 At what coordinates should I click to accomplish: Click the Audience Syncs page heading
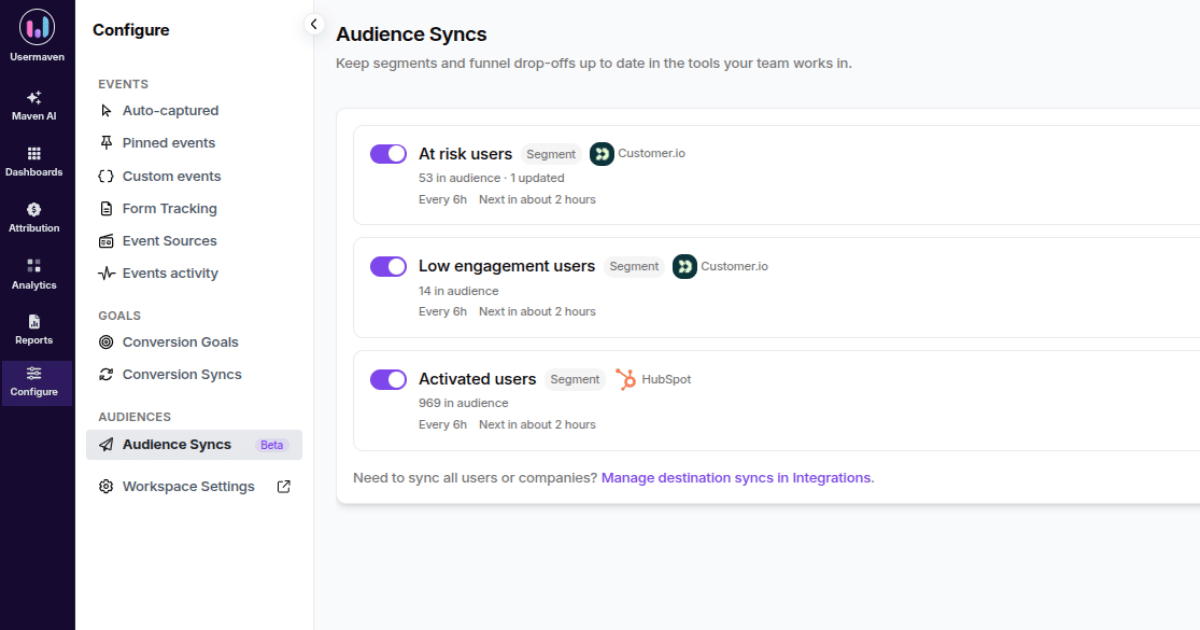click(411, 34)
